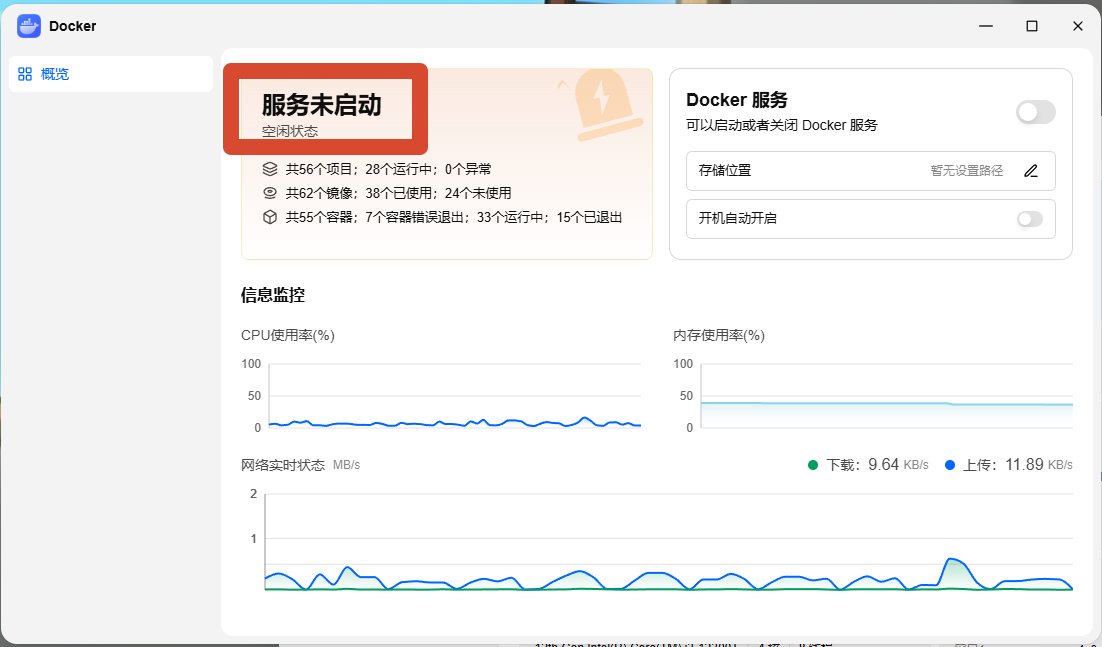Click the overview grid icon in sidebar
This screenshot has height=647, width=1102.
(25, 74)
